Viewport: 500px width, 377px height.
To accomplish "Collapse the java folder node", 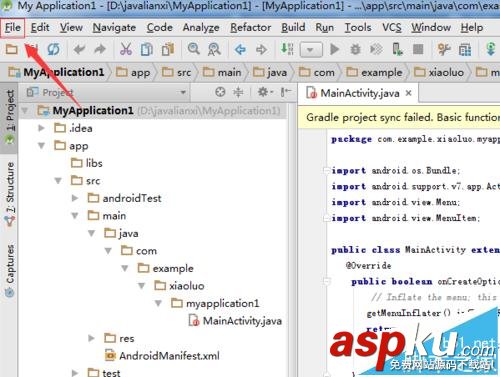I will (92, 233).
